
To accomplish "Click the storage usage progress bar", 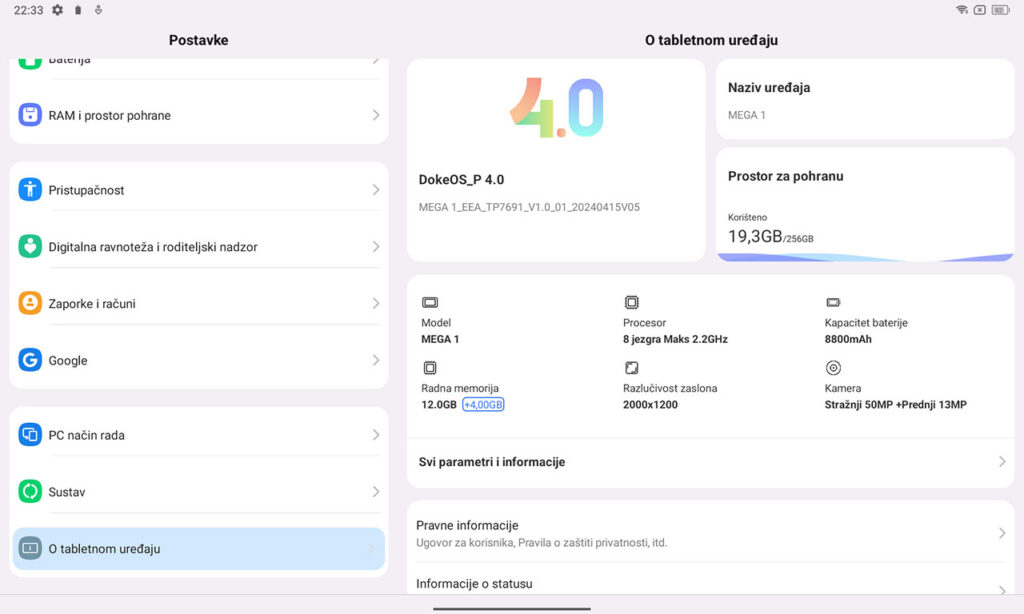I will (864, 257).
